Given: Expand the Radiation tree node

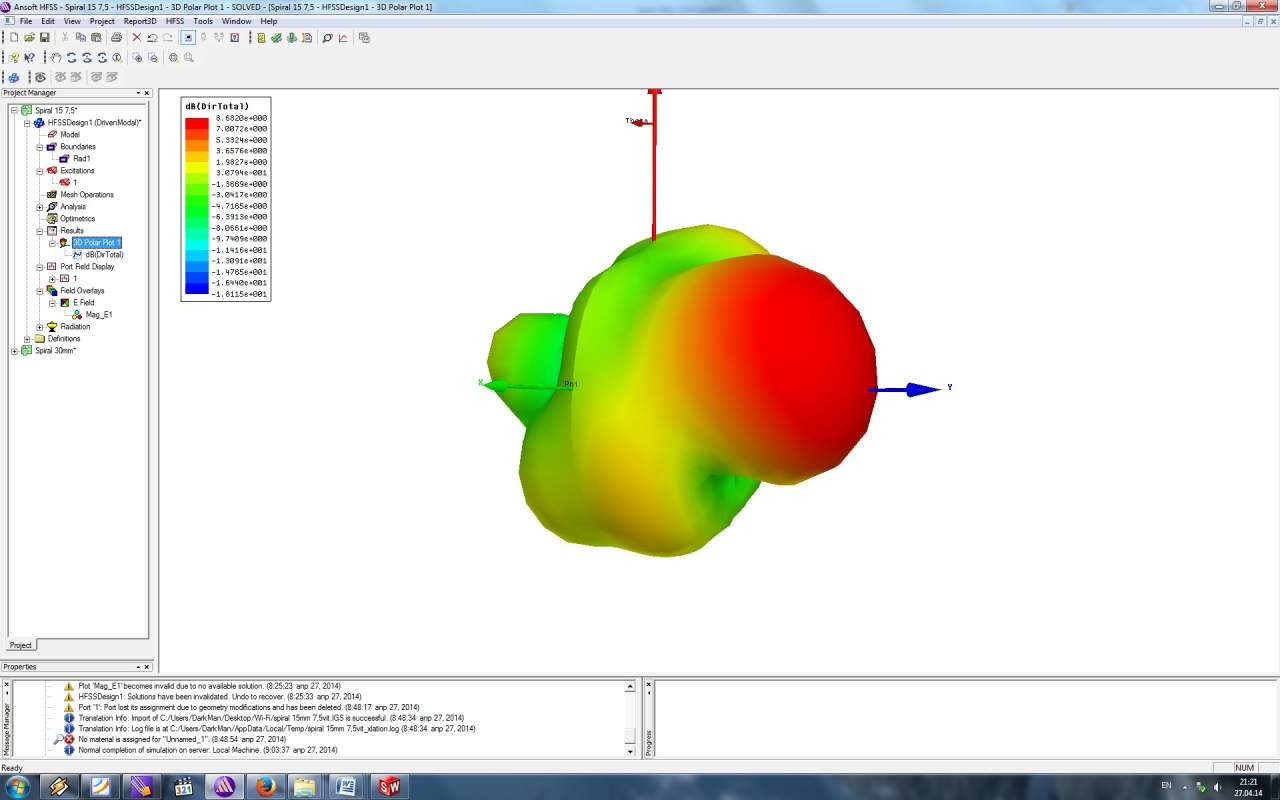Looking at the screenshot, I should 40,327.
